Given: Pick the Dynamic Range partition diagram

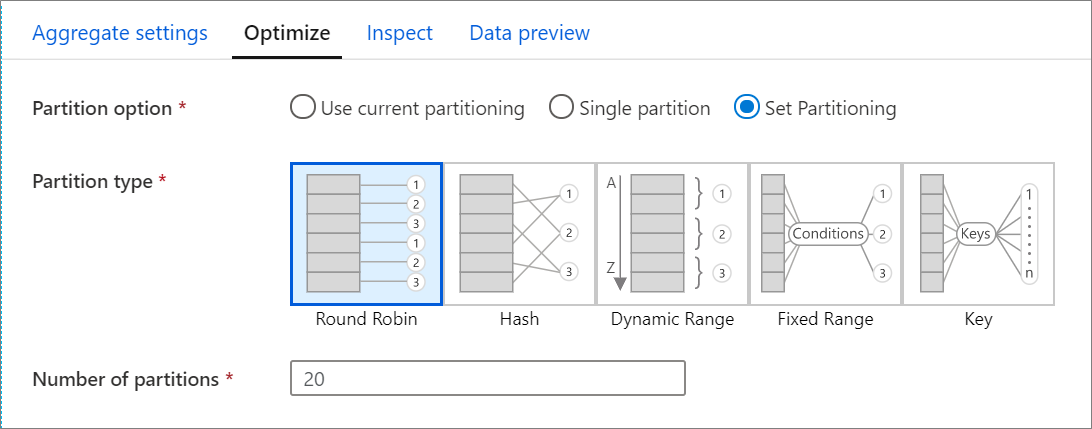Looking at the screenshot, I should [672, 233].
